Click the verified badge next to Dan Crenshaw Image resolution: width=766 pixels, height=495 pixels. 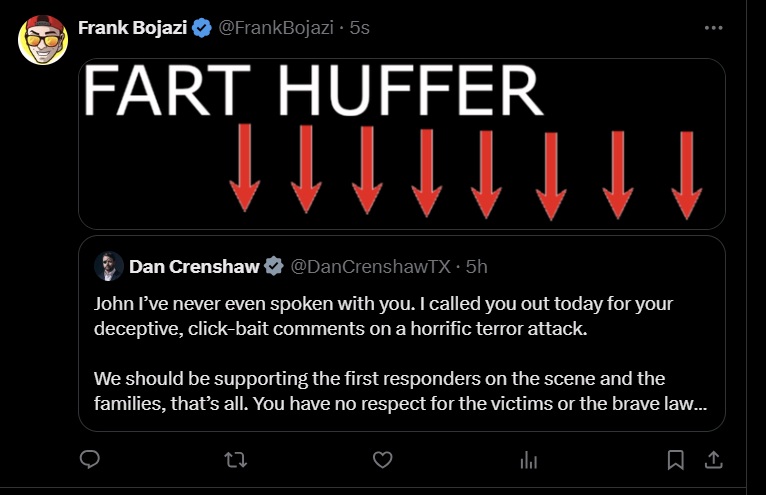coord(274,266)
